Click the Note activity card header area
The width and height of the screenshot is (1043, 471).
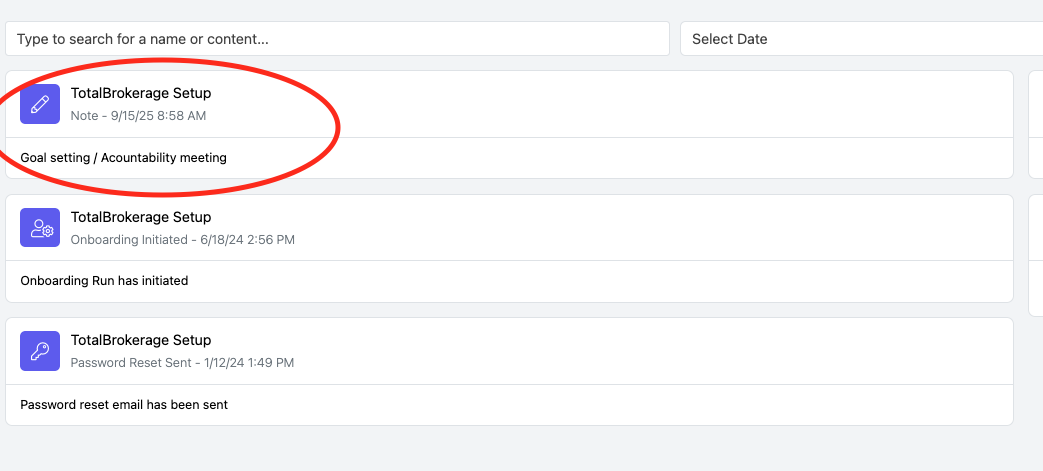510,104
